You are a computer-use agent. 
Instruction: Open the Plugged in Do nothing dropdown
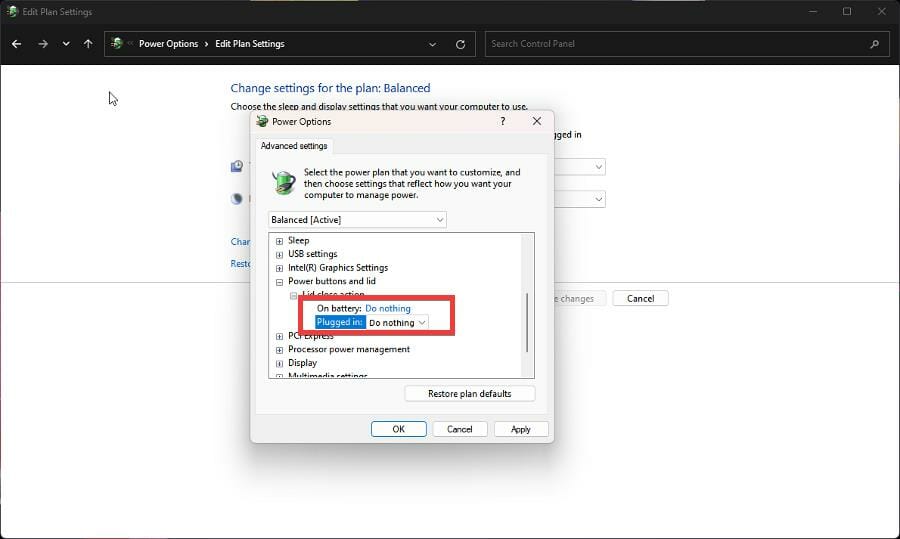click(397, 323)
